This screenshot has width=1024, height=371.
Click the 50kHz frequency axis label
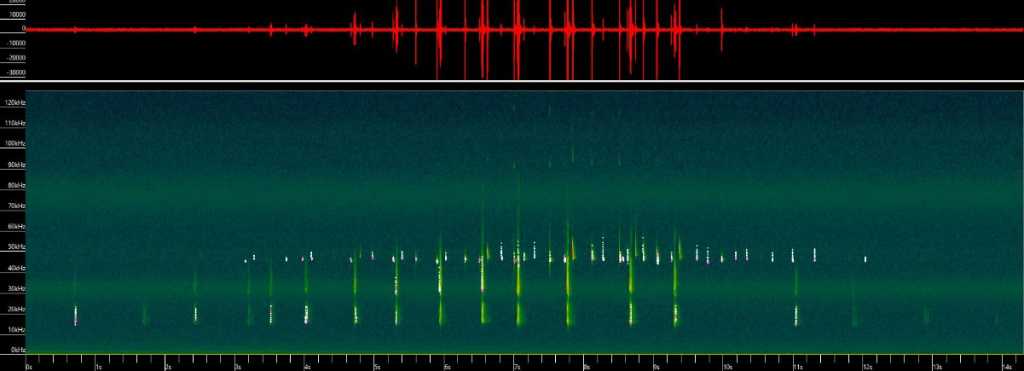tap(16, 247)
